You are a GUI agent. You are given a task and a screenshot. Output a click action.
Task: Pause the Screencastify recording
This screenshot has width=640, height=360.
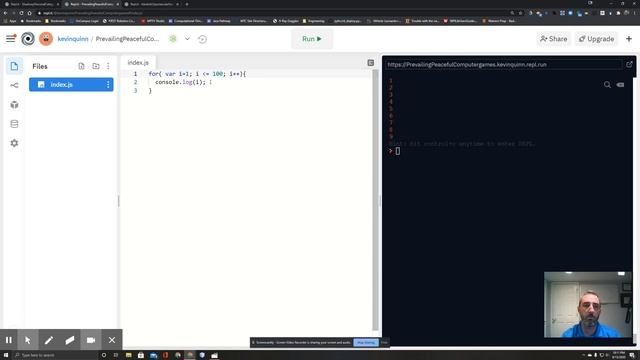click(9, 340)
